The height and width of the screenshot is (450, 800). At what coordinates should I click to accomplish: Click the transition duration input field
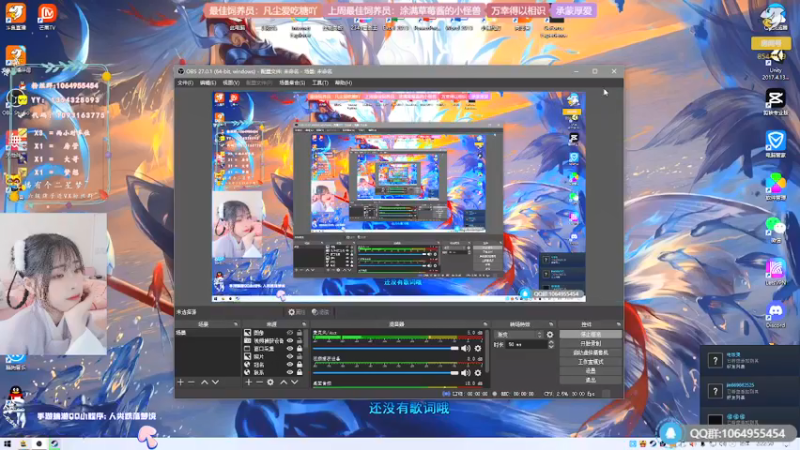526,345
